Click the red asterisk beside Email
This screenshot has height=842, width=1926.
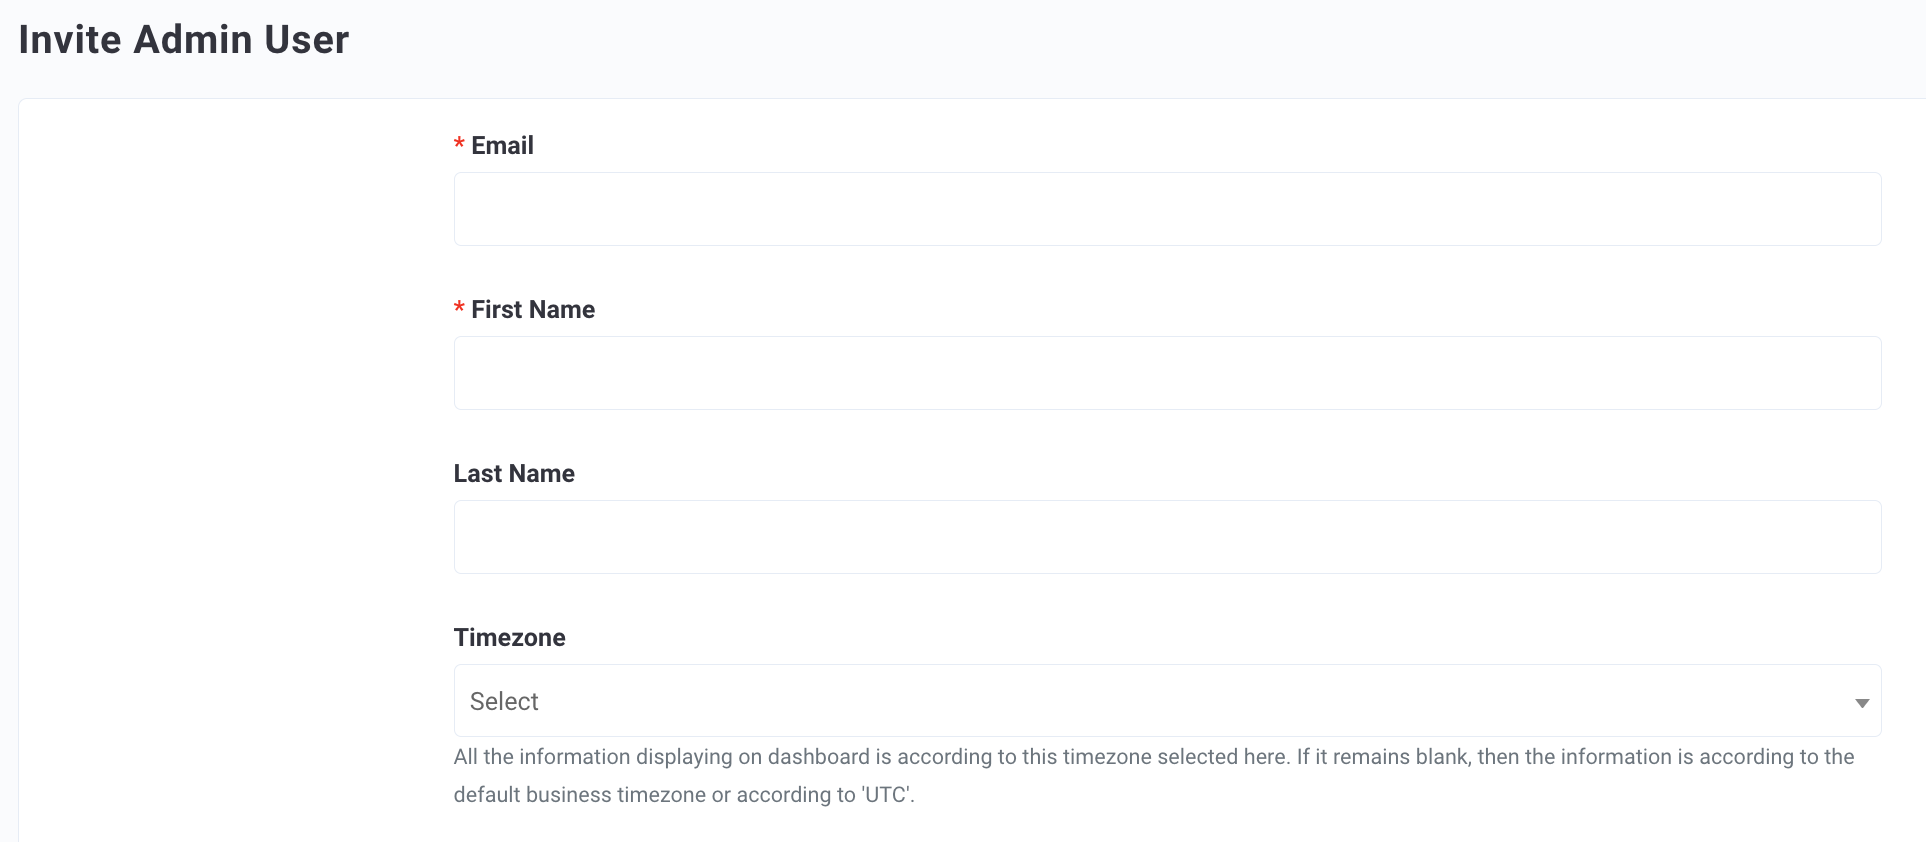pos(459,144)
